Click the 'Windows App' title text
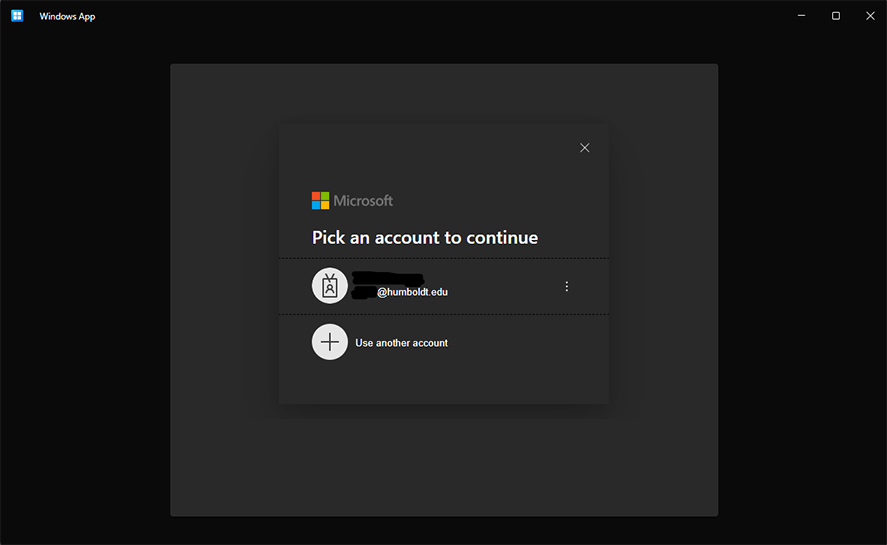Image resolution: width=887 pixels, height=545 pixels. click(67, 16)
